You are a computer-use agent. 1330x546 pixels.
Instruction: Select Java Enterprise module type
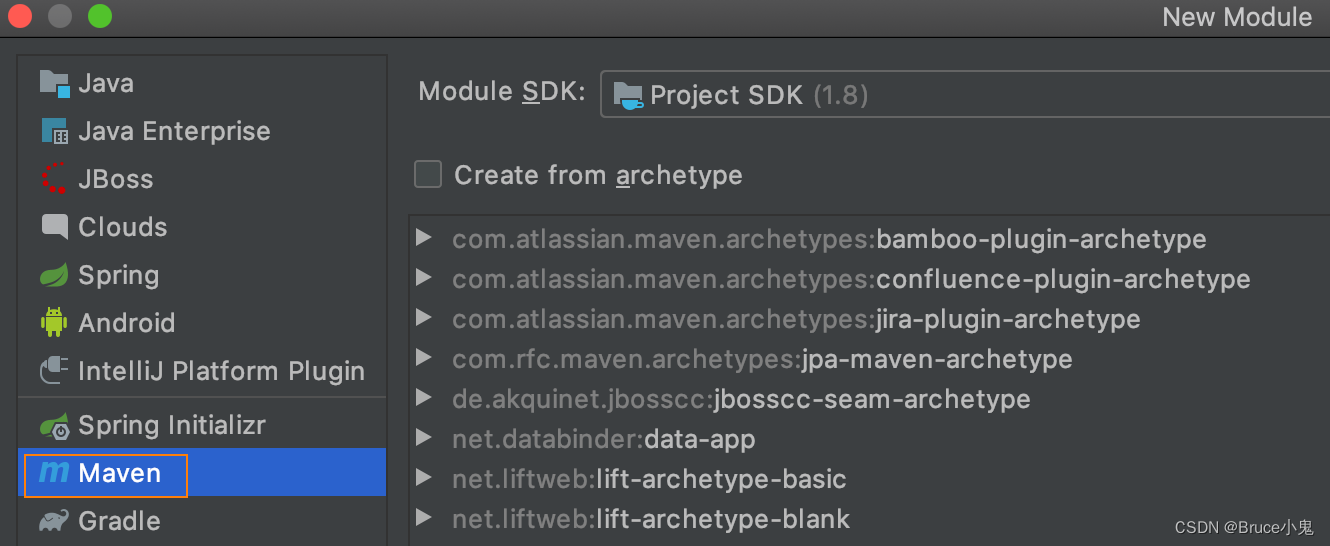[x=202, y=131]
